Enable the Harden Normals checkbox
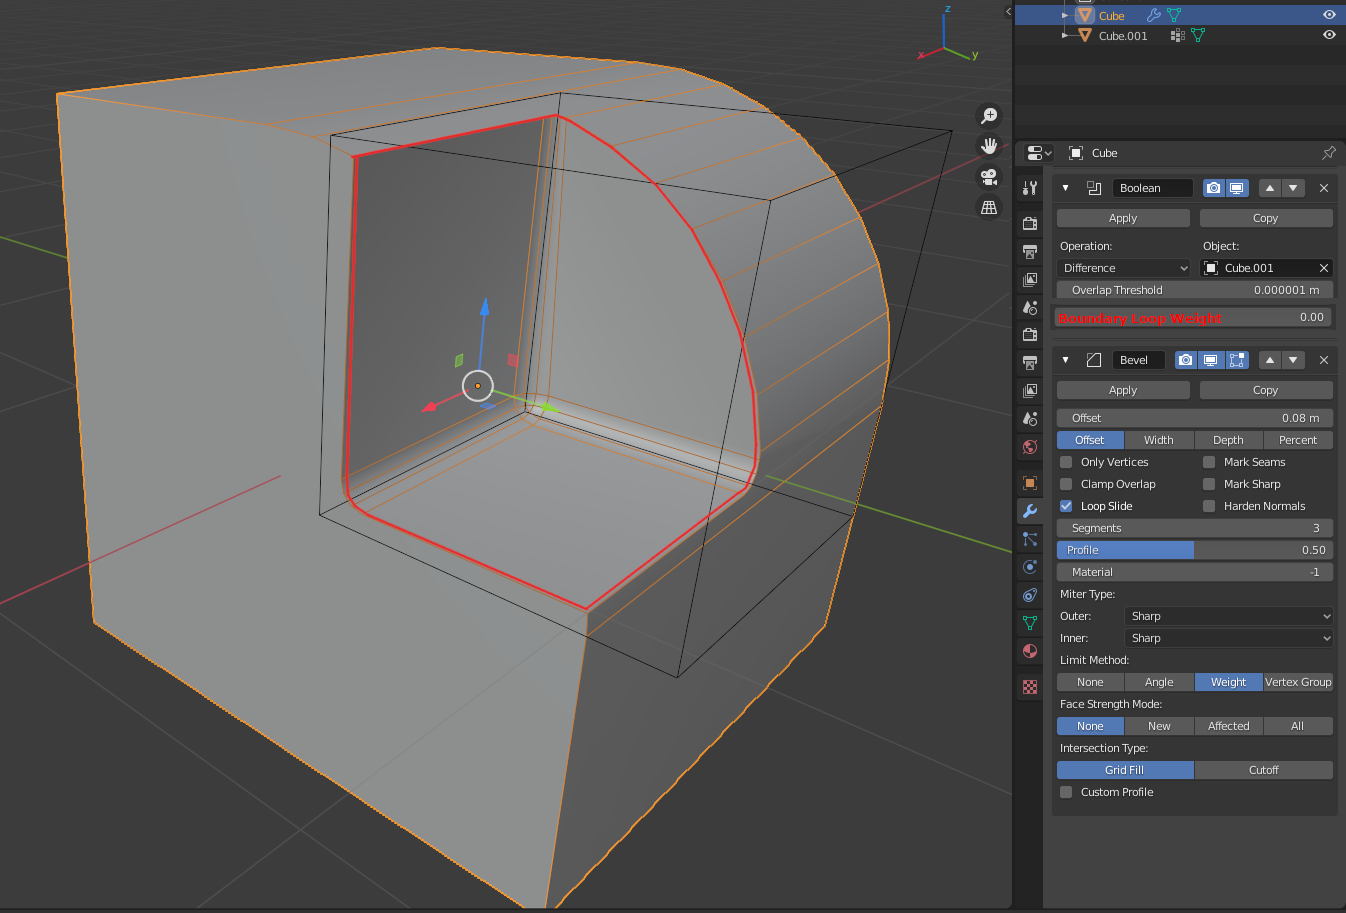 coord(1209,506)
